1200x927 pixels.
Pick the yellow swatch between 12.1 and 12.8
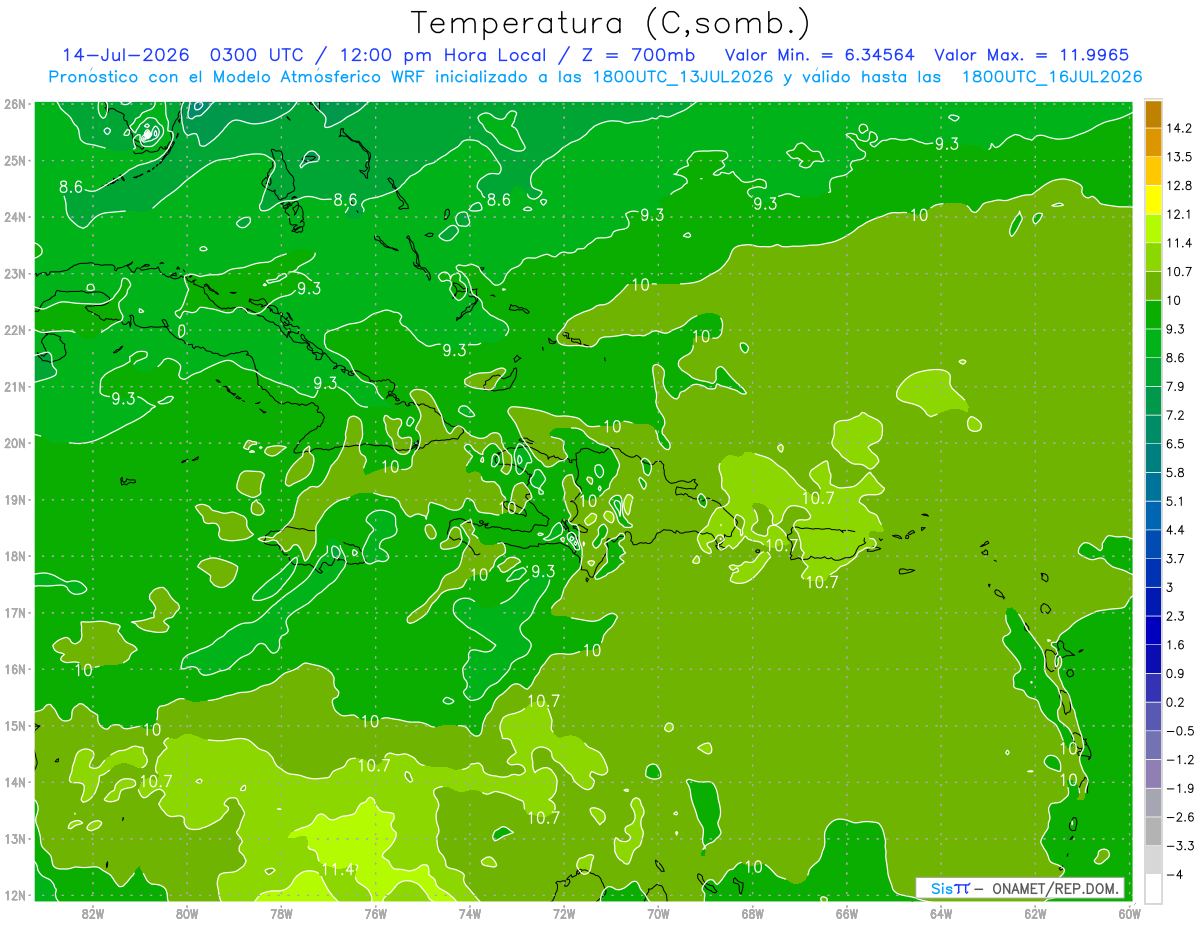click(x=1153, y=200)
